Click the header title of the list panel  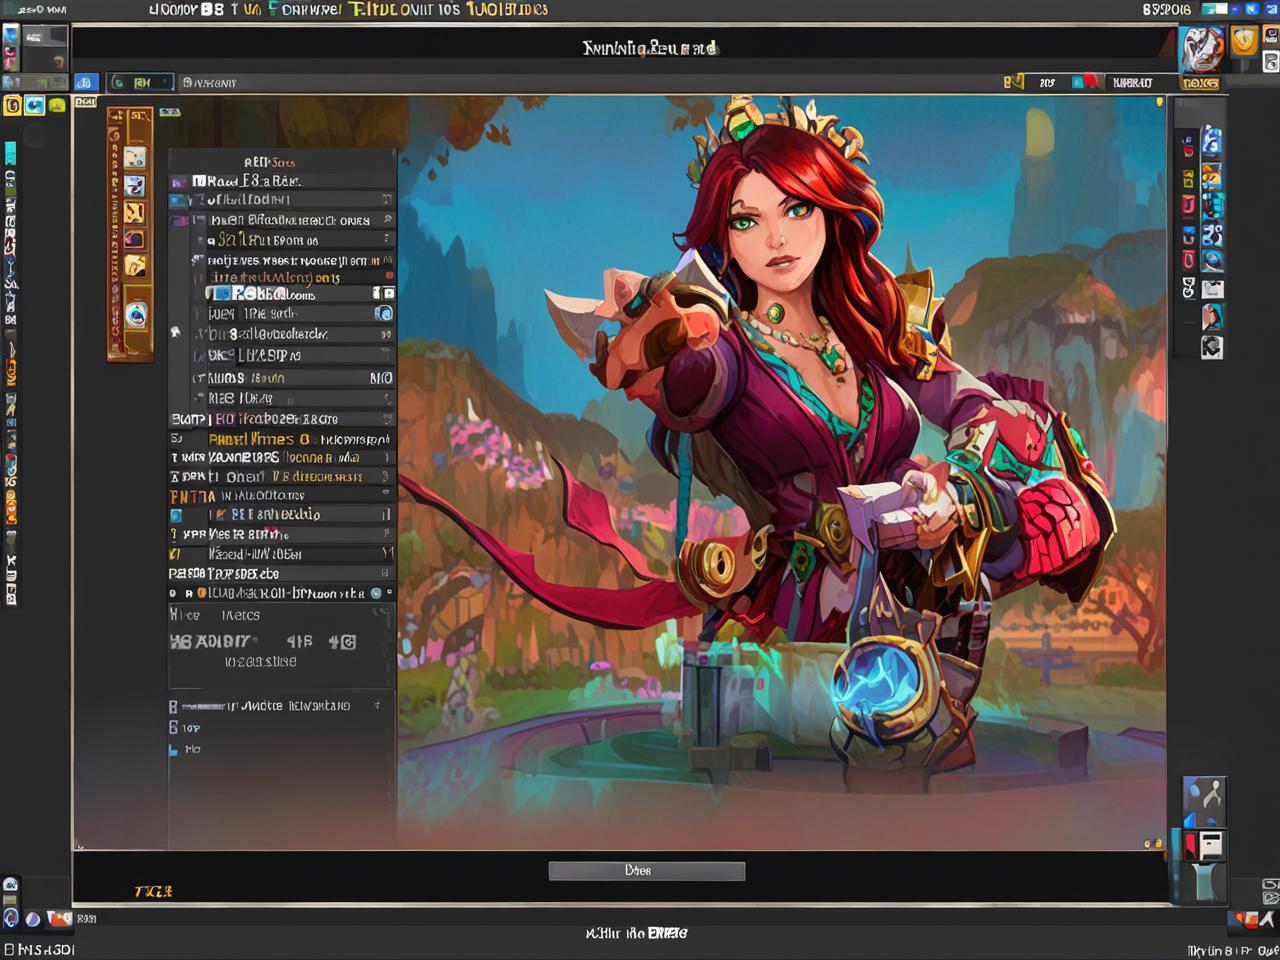[270, 162]
